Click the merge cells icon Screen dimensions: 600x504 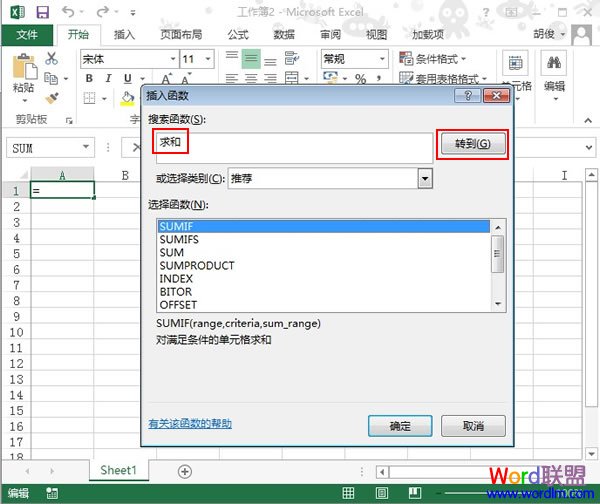tap(292, 78)
